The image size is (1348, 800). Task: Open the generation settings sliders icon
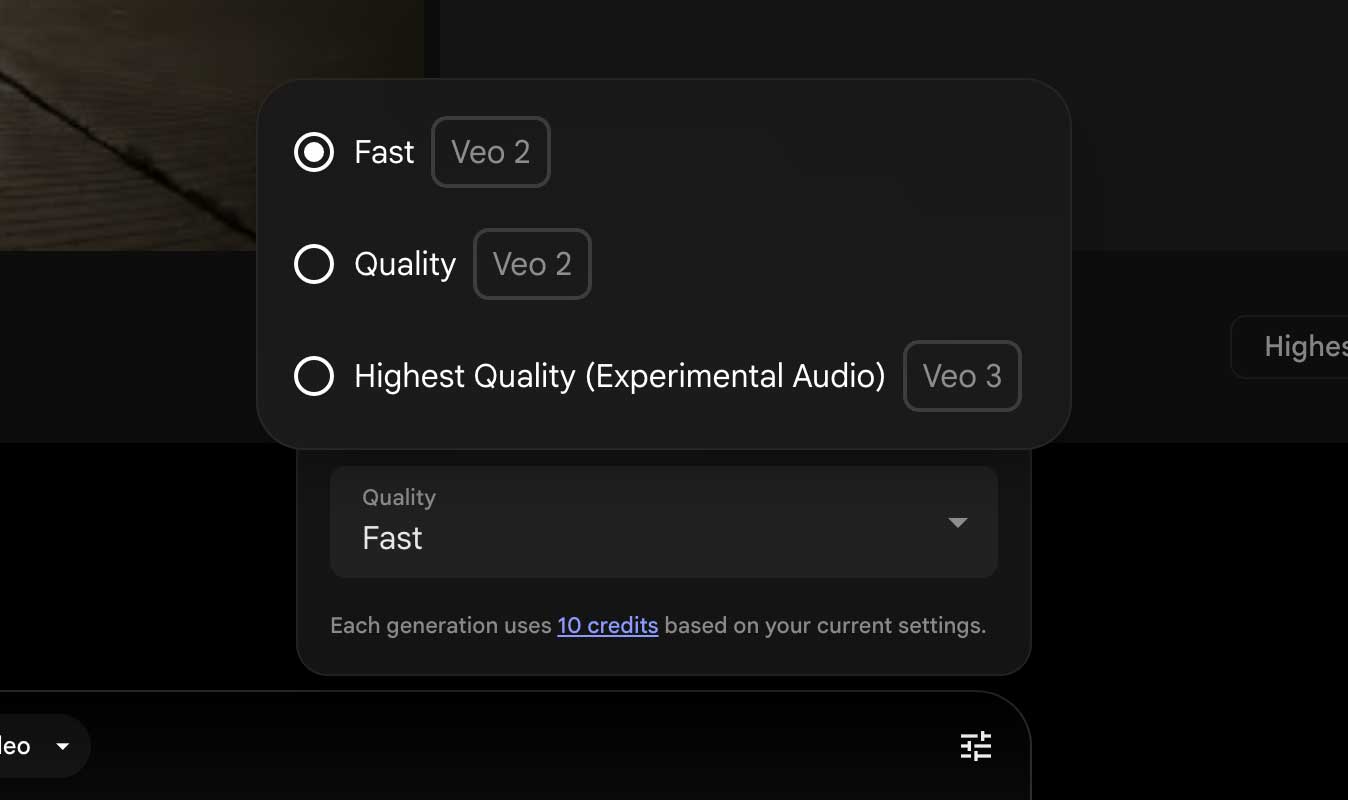pos(975,746)
